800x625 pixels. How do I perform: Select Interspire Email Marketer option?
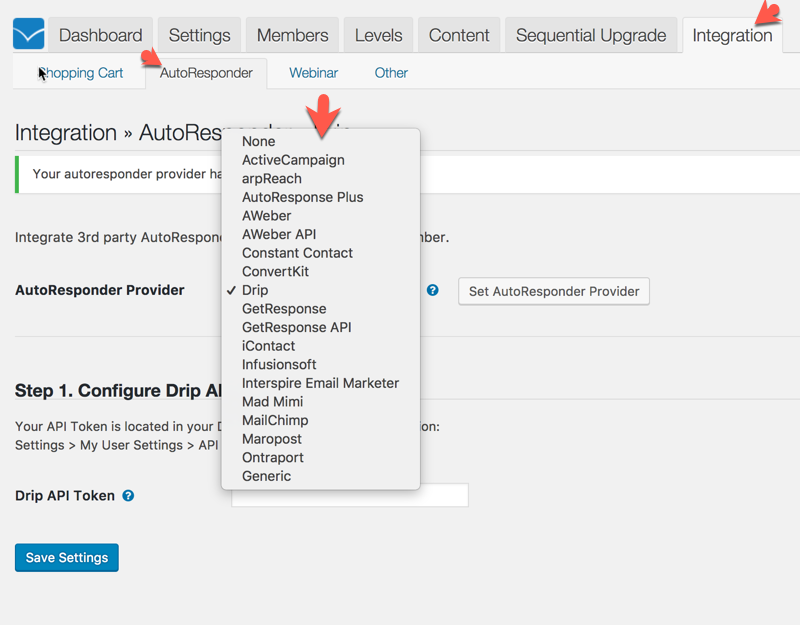(320, 383)
